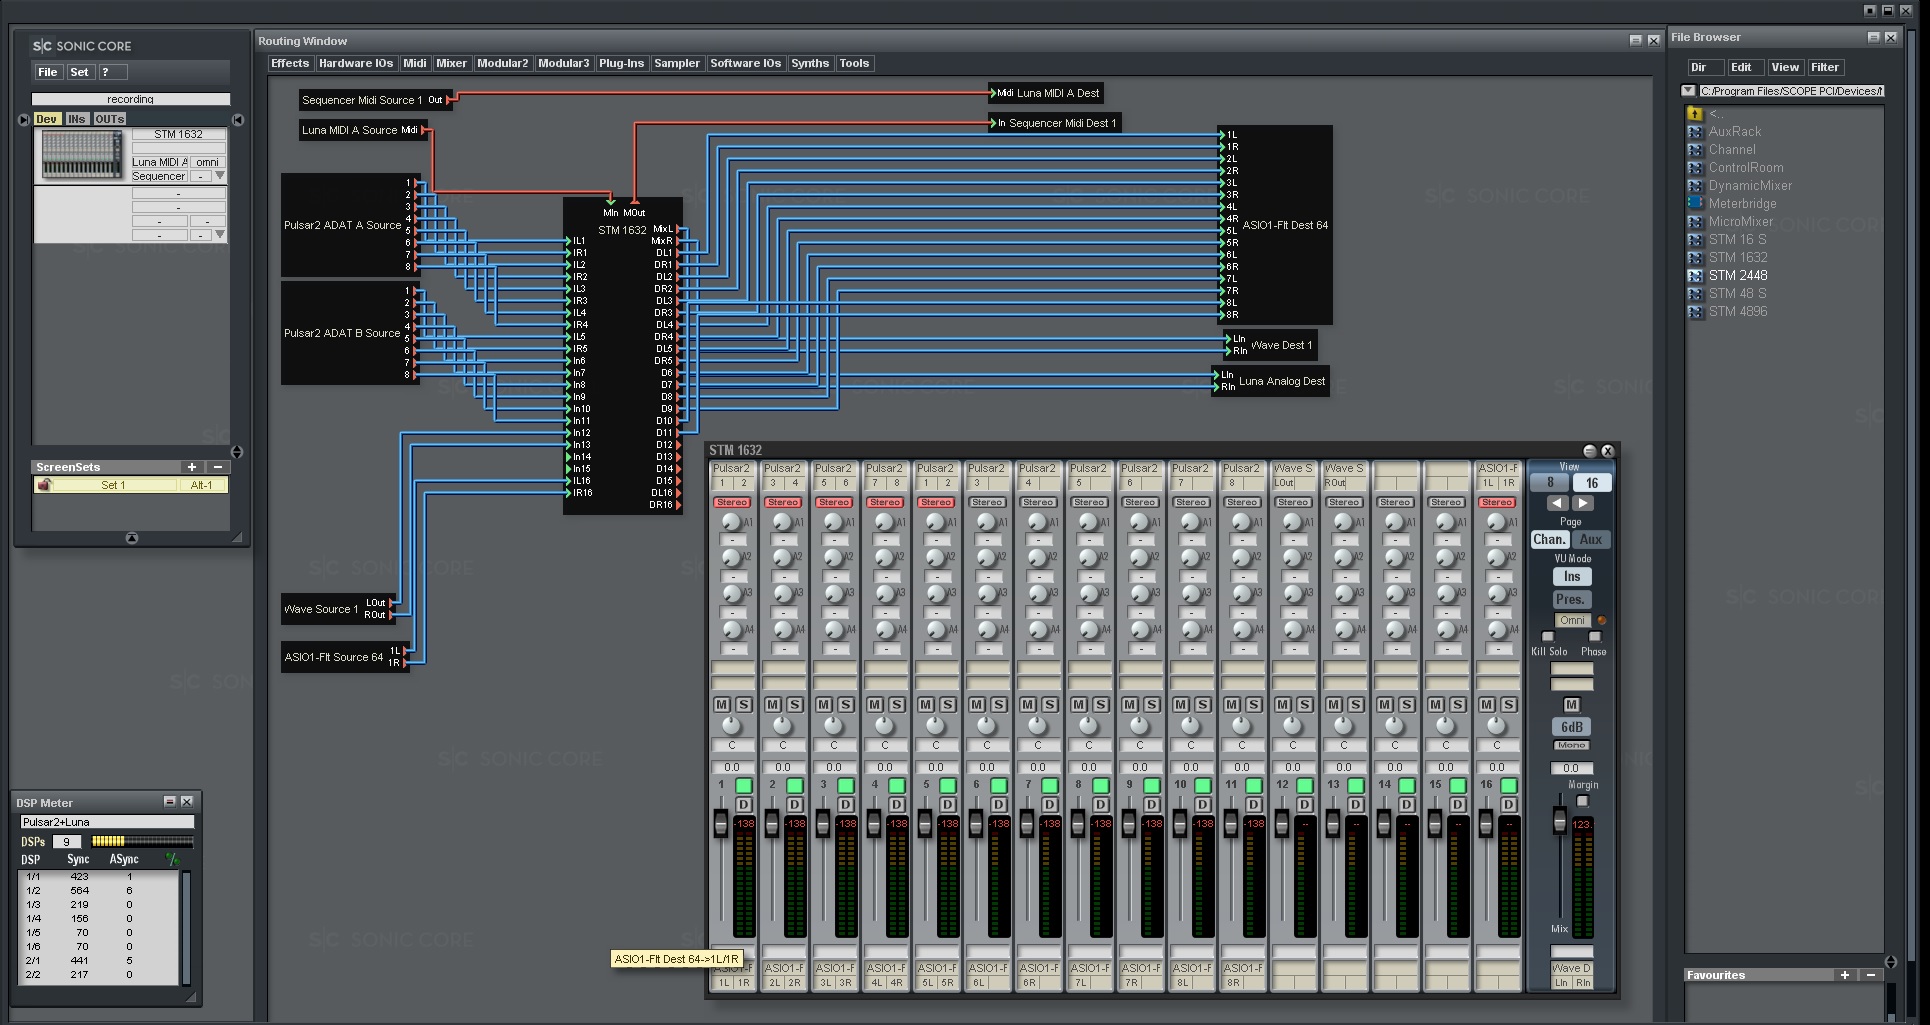Select Set 1 in ScreenSets list

coord(113,485)
